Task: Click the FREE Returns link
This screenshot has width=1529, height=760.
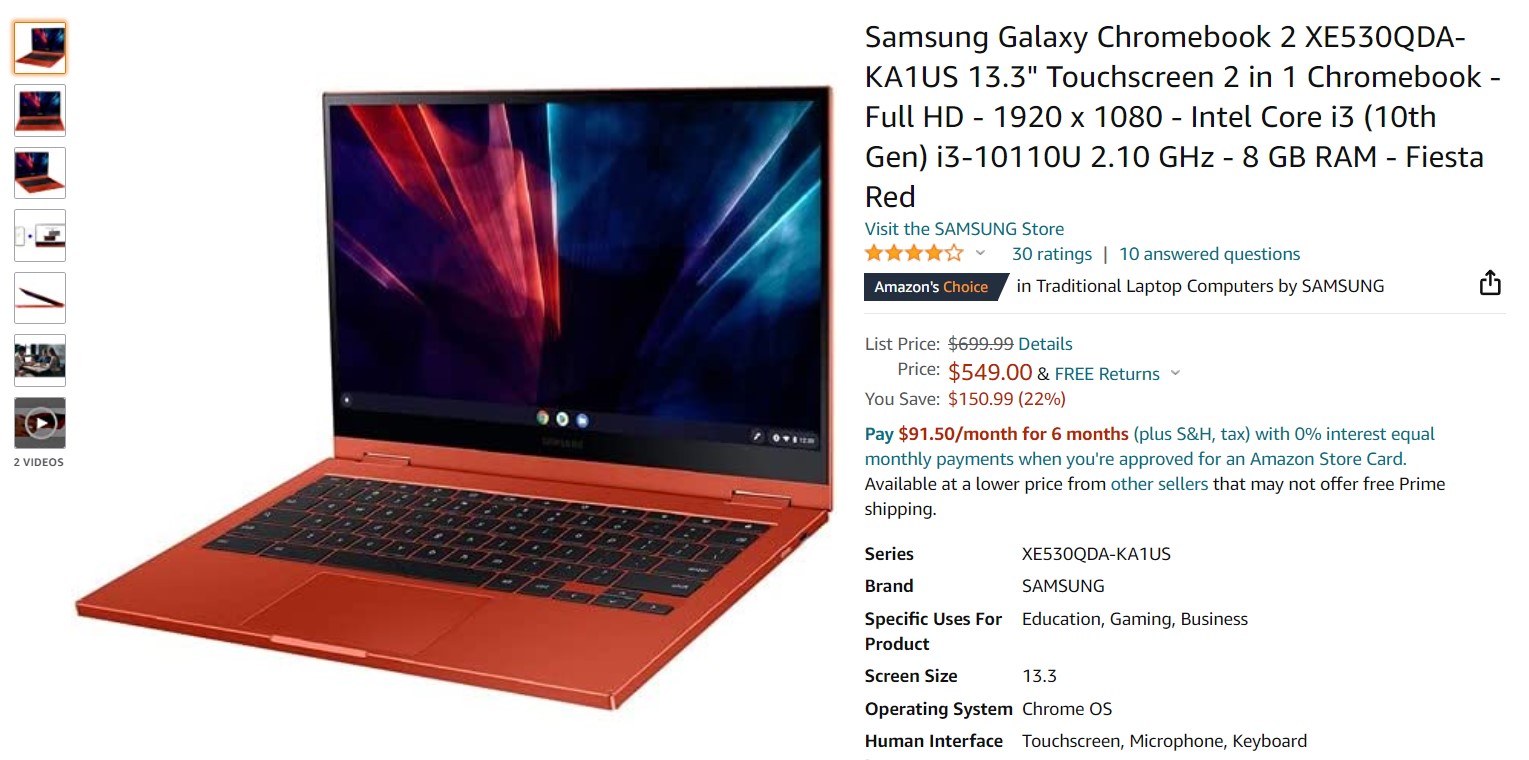Action: click(1107, 374)
